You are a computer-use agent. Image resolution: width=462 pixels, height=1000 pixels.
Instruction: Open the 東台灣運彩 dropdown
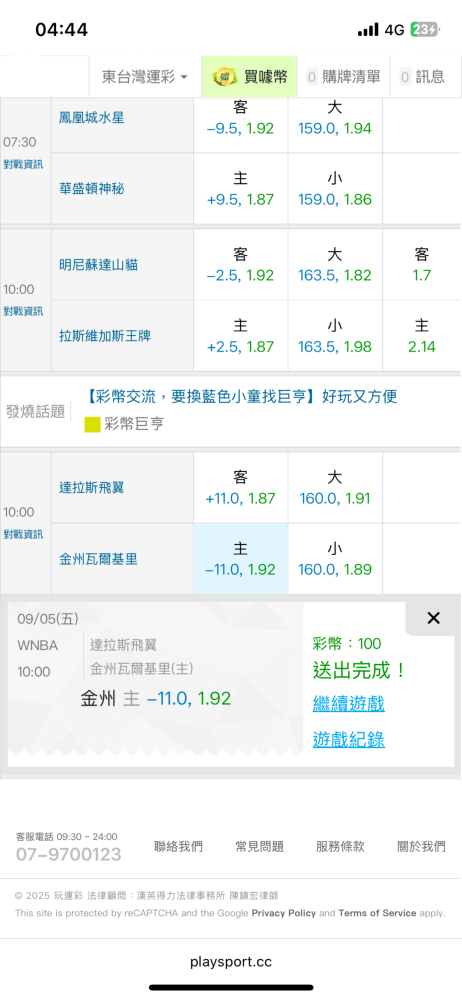coord(145,77)
